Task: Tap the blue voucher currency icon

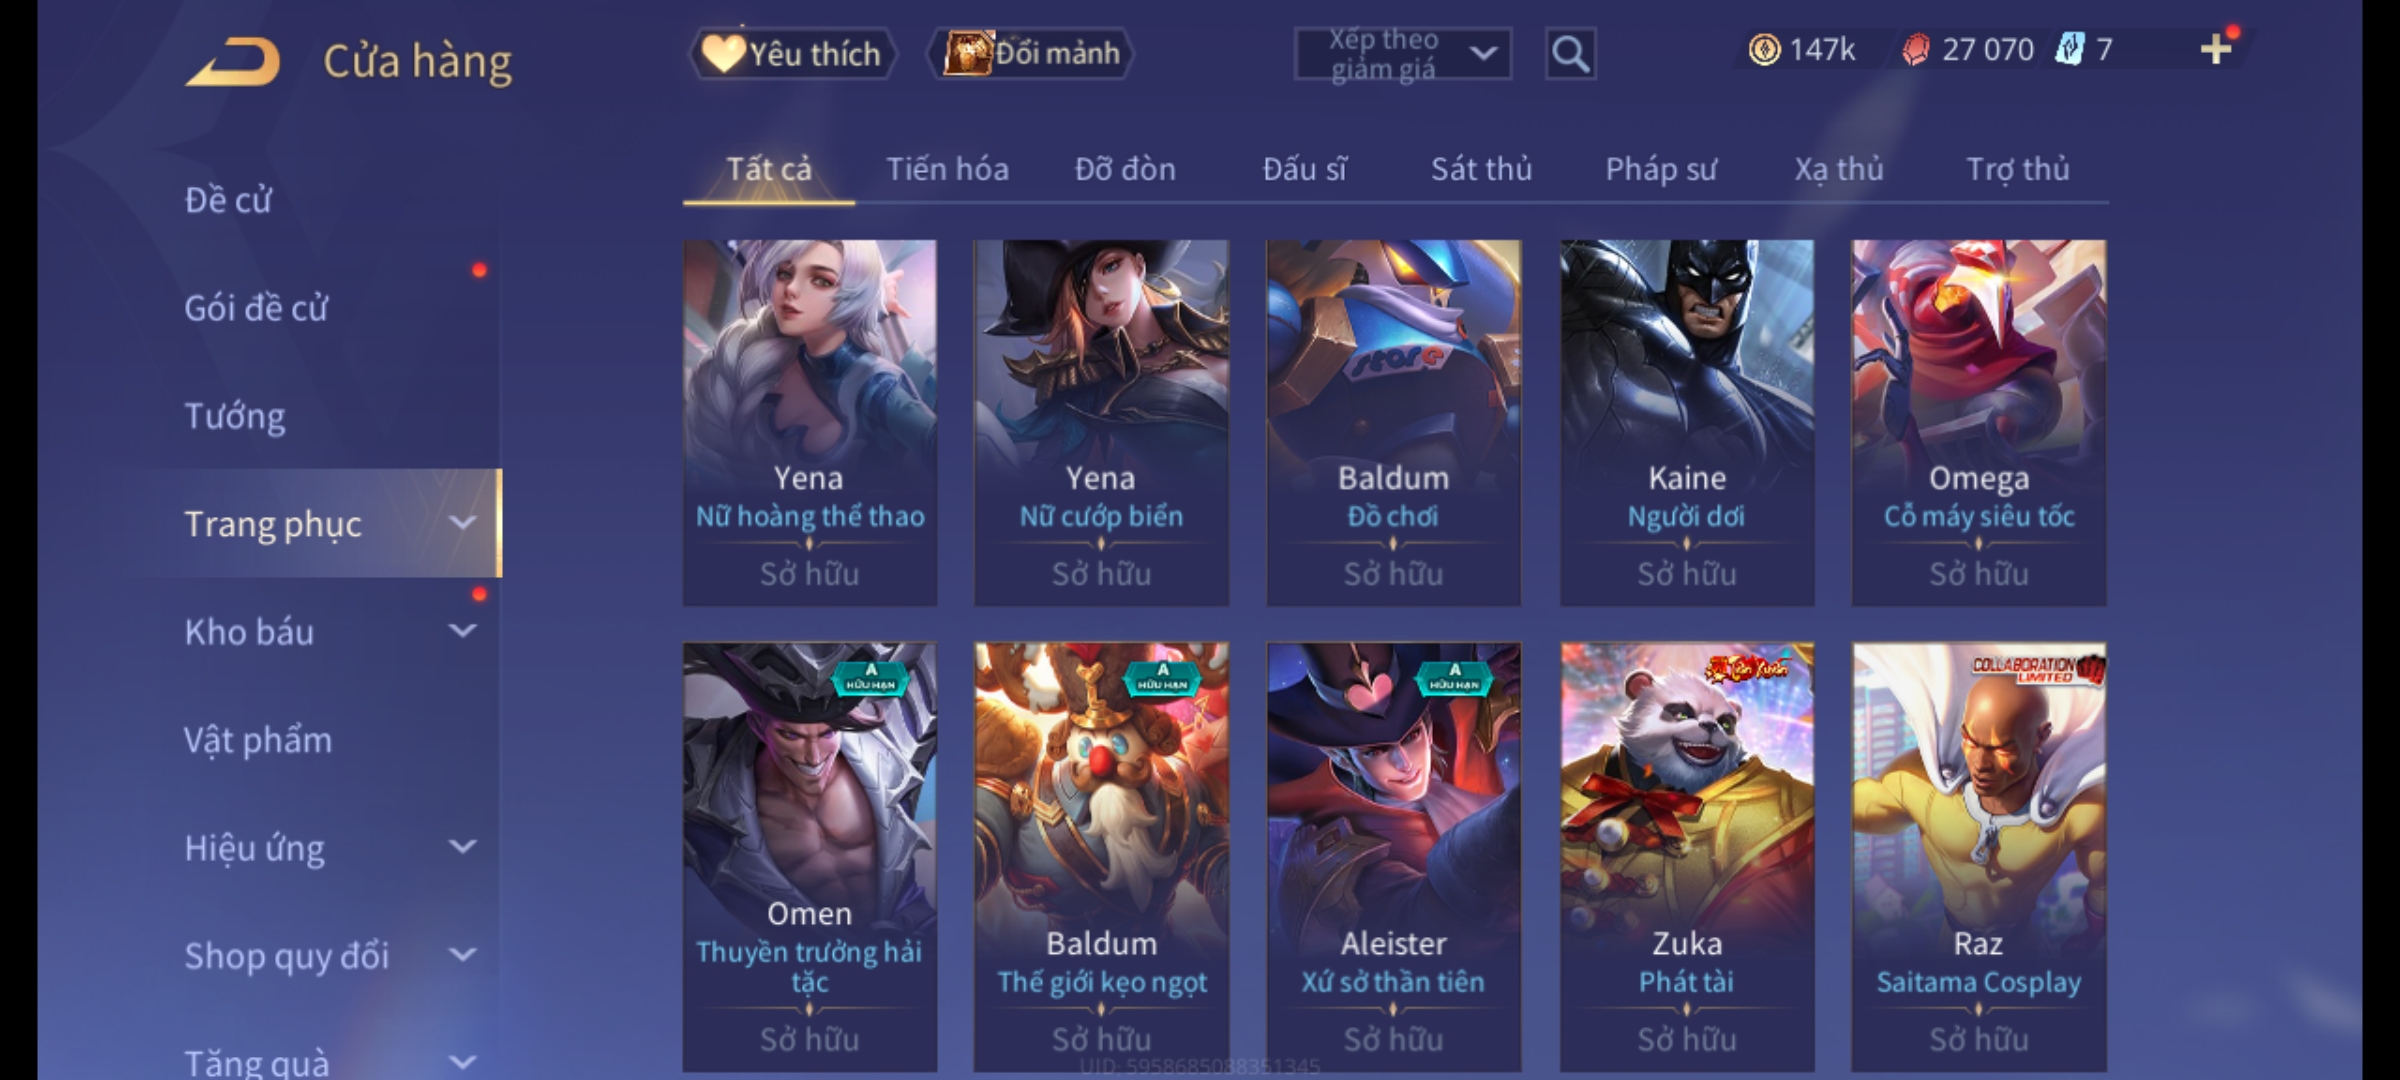Action: pyautogui.click(x=2068, y=50)
